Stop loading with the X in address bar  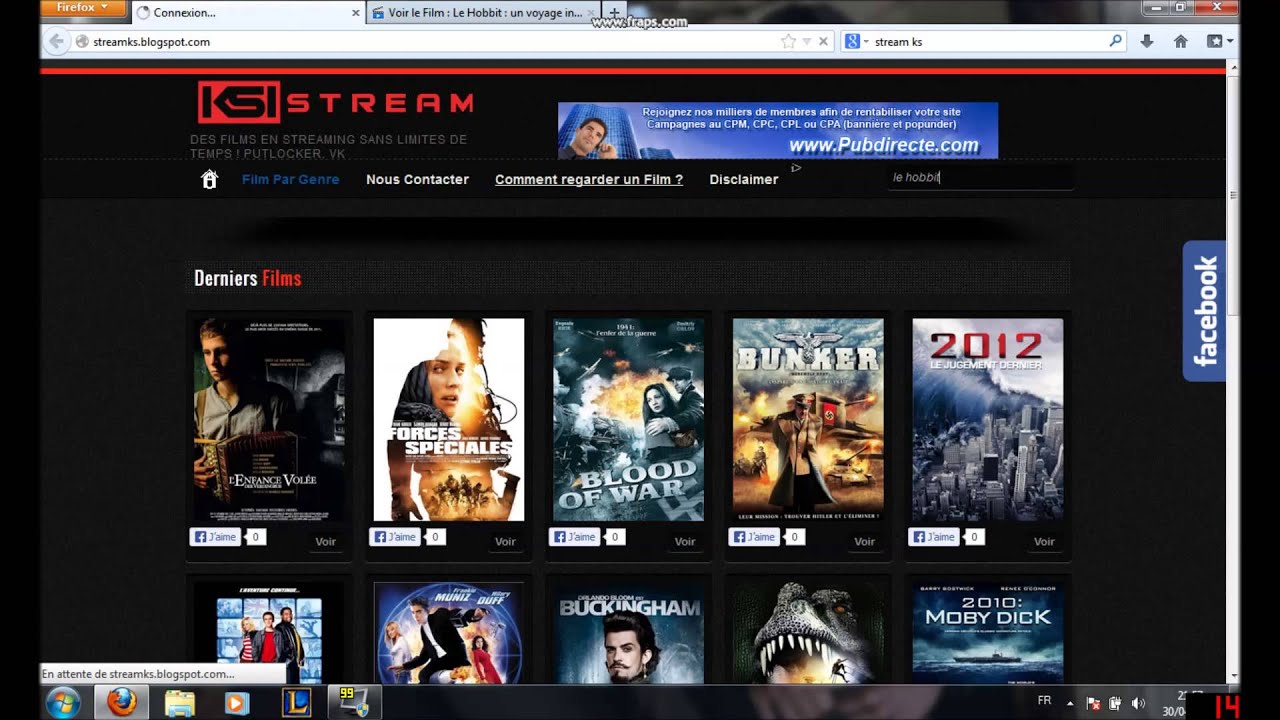pos(823,42)
